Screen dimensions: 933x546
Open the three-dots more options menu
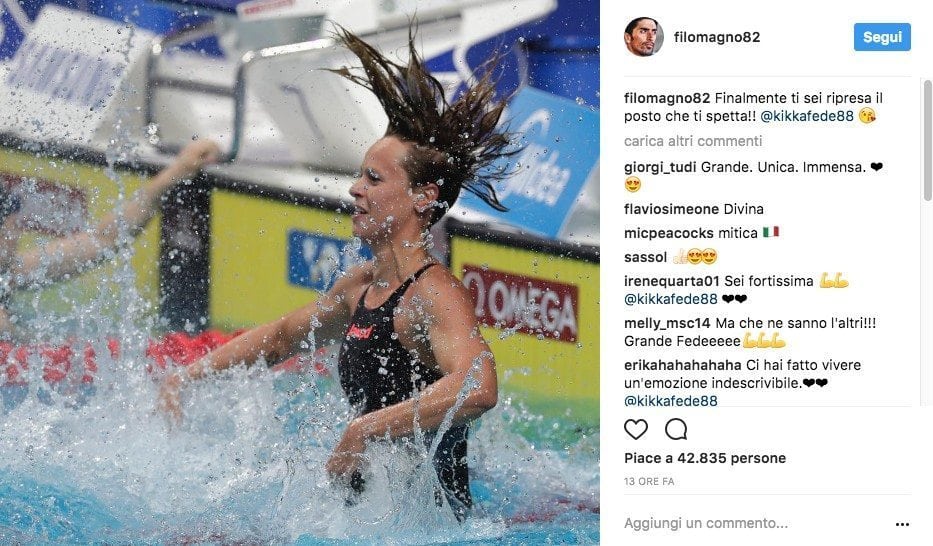[x=902, y=524]
